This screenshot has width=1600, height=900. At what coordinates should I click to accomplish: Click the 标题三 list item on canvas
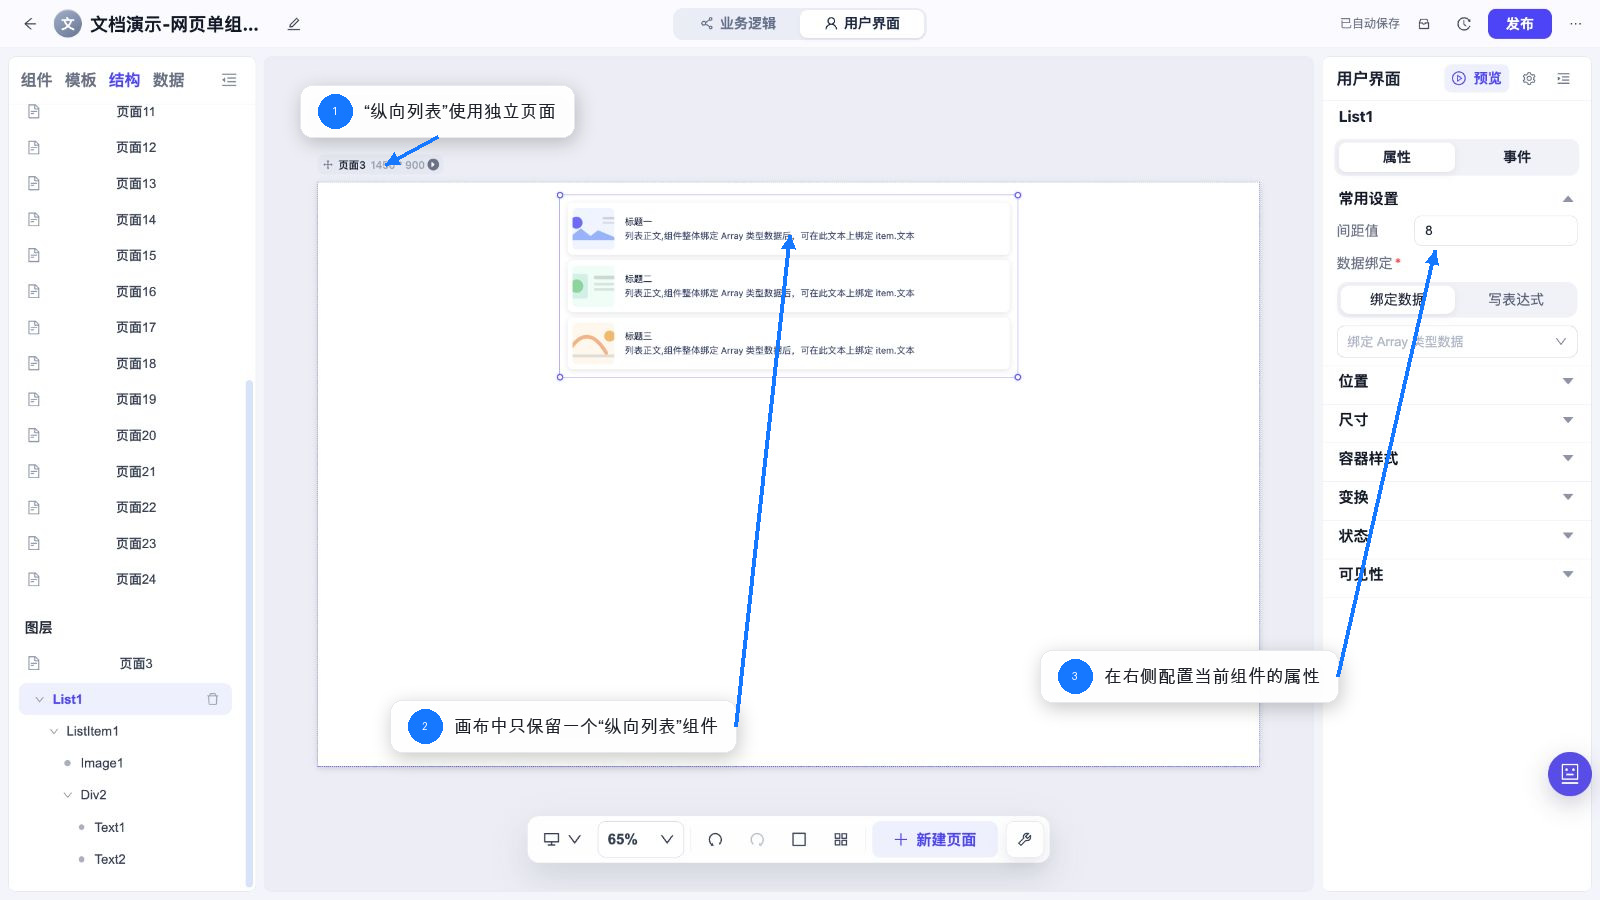click(788, 343)
